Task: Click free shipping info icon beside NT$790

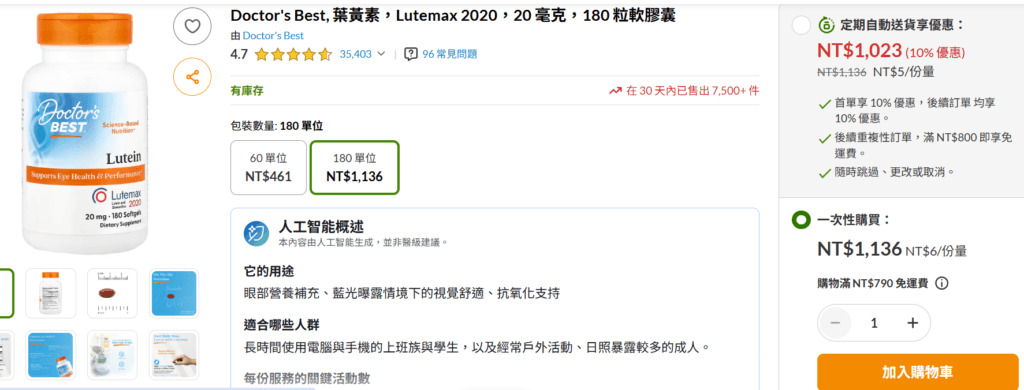Action: (x=941, y=284)
